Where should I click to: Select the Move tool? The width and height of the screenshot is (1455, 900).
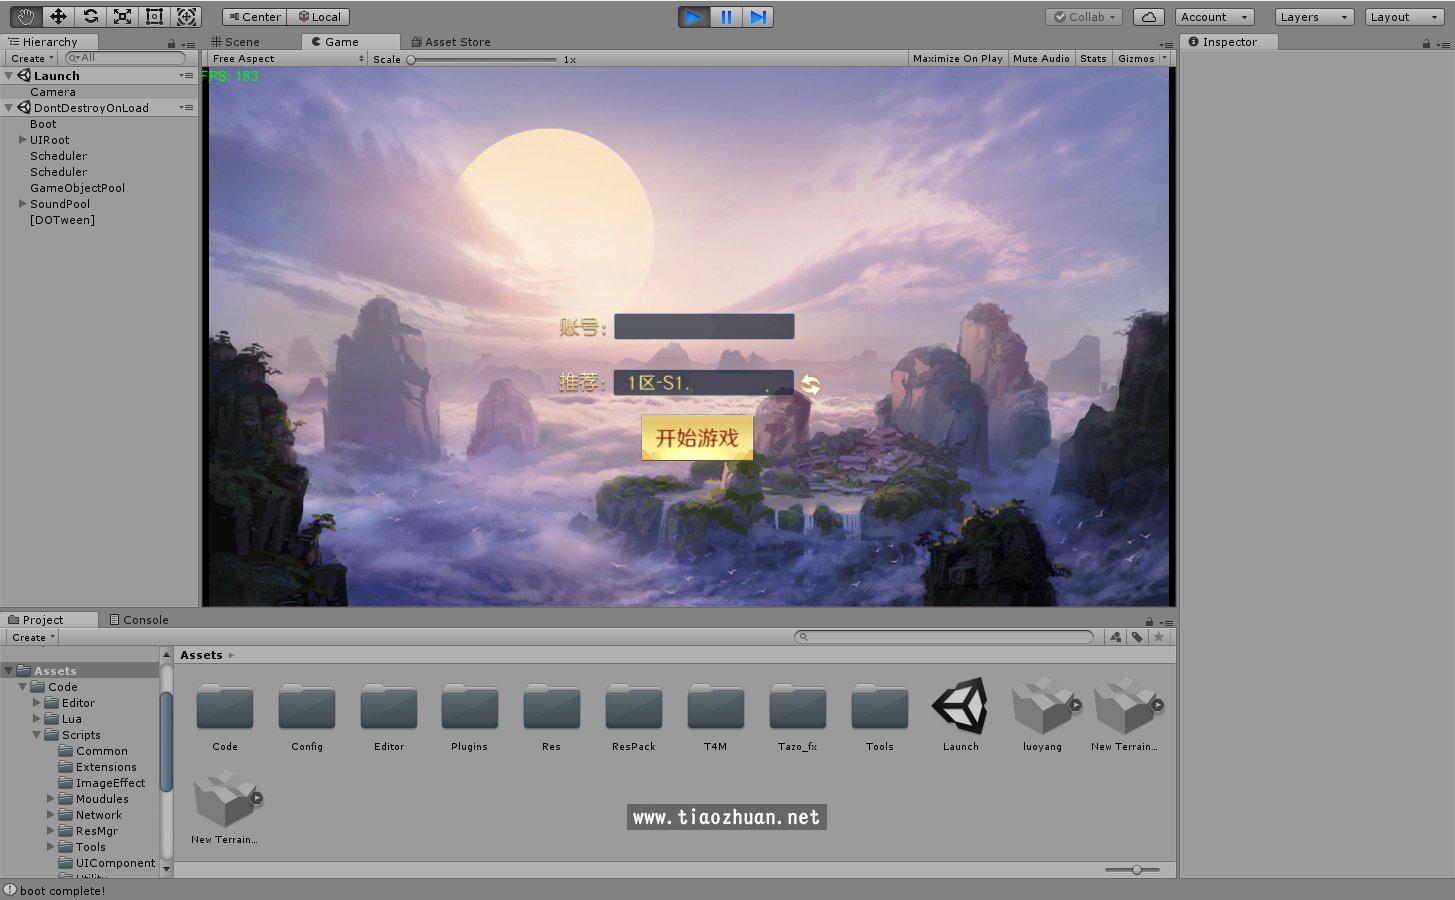coord(58,16)
